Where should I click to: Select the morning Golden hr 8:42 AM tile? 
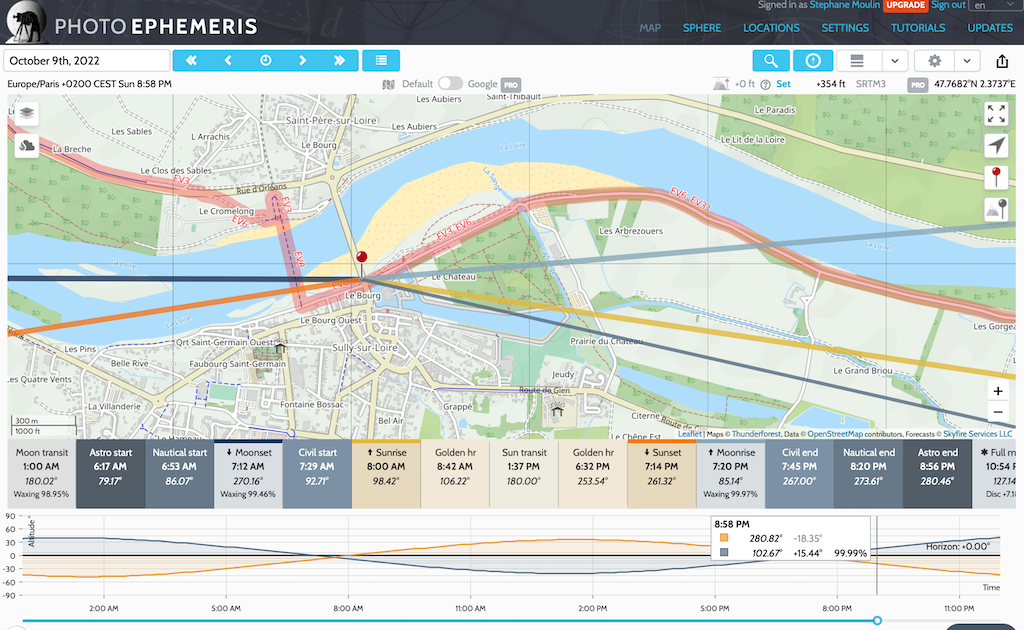[455, 474]
